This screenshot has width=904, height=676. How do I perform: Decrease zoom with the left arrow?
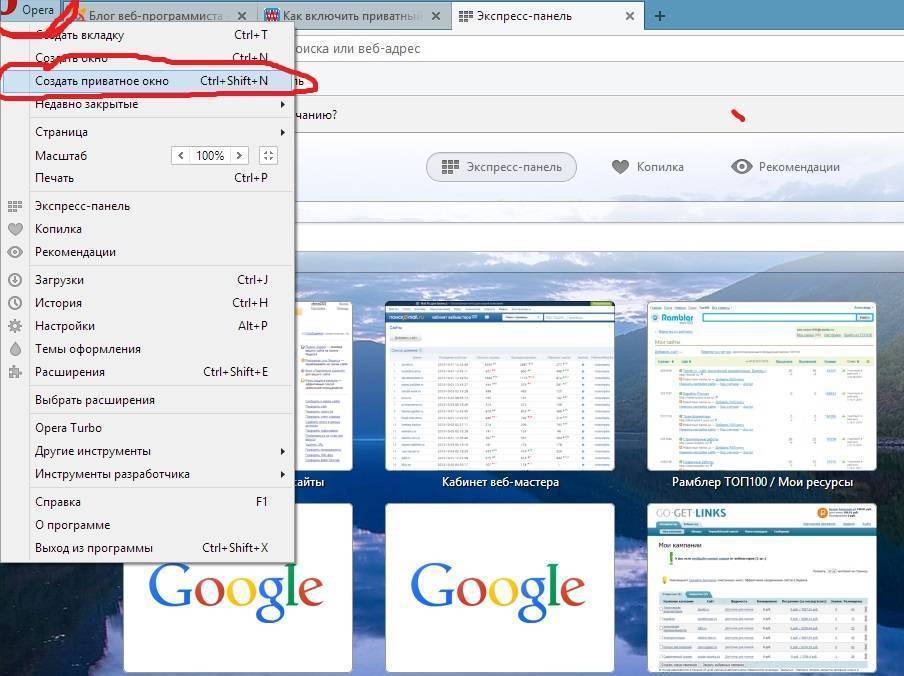click(x=180, y=155)
